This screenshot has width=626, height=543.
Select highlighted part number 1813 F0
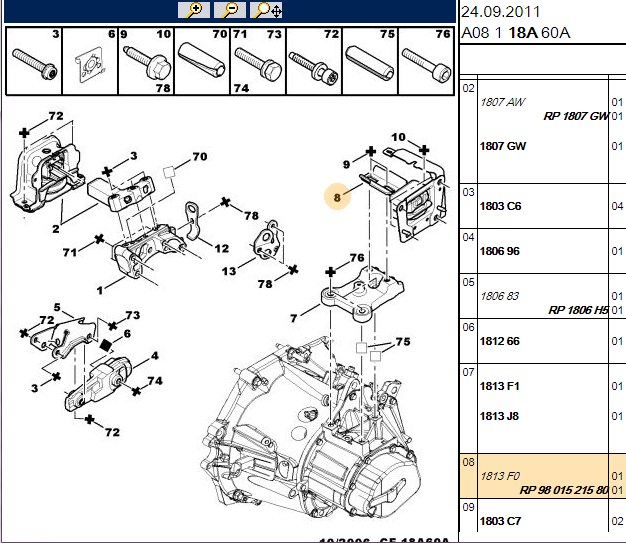500,476
